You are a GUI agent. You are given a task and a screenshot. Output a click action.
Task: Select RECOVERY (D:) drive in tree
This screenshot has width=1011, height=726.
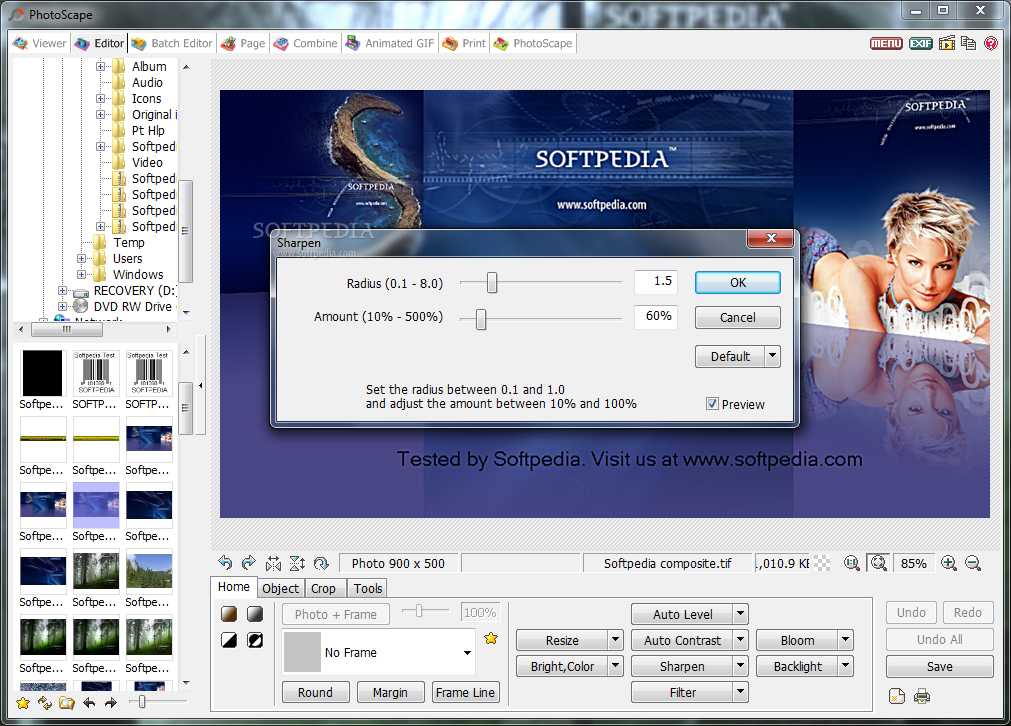(133, 291)
